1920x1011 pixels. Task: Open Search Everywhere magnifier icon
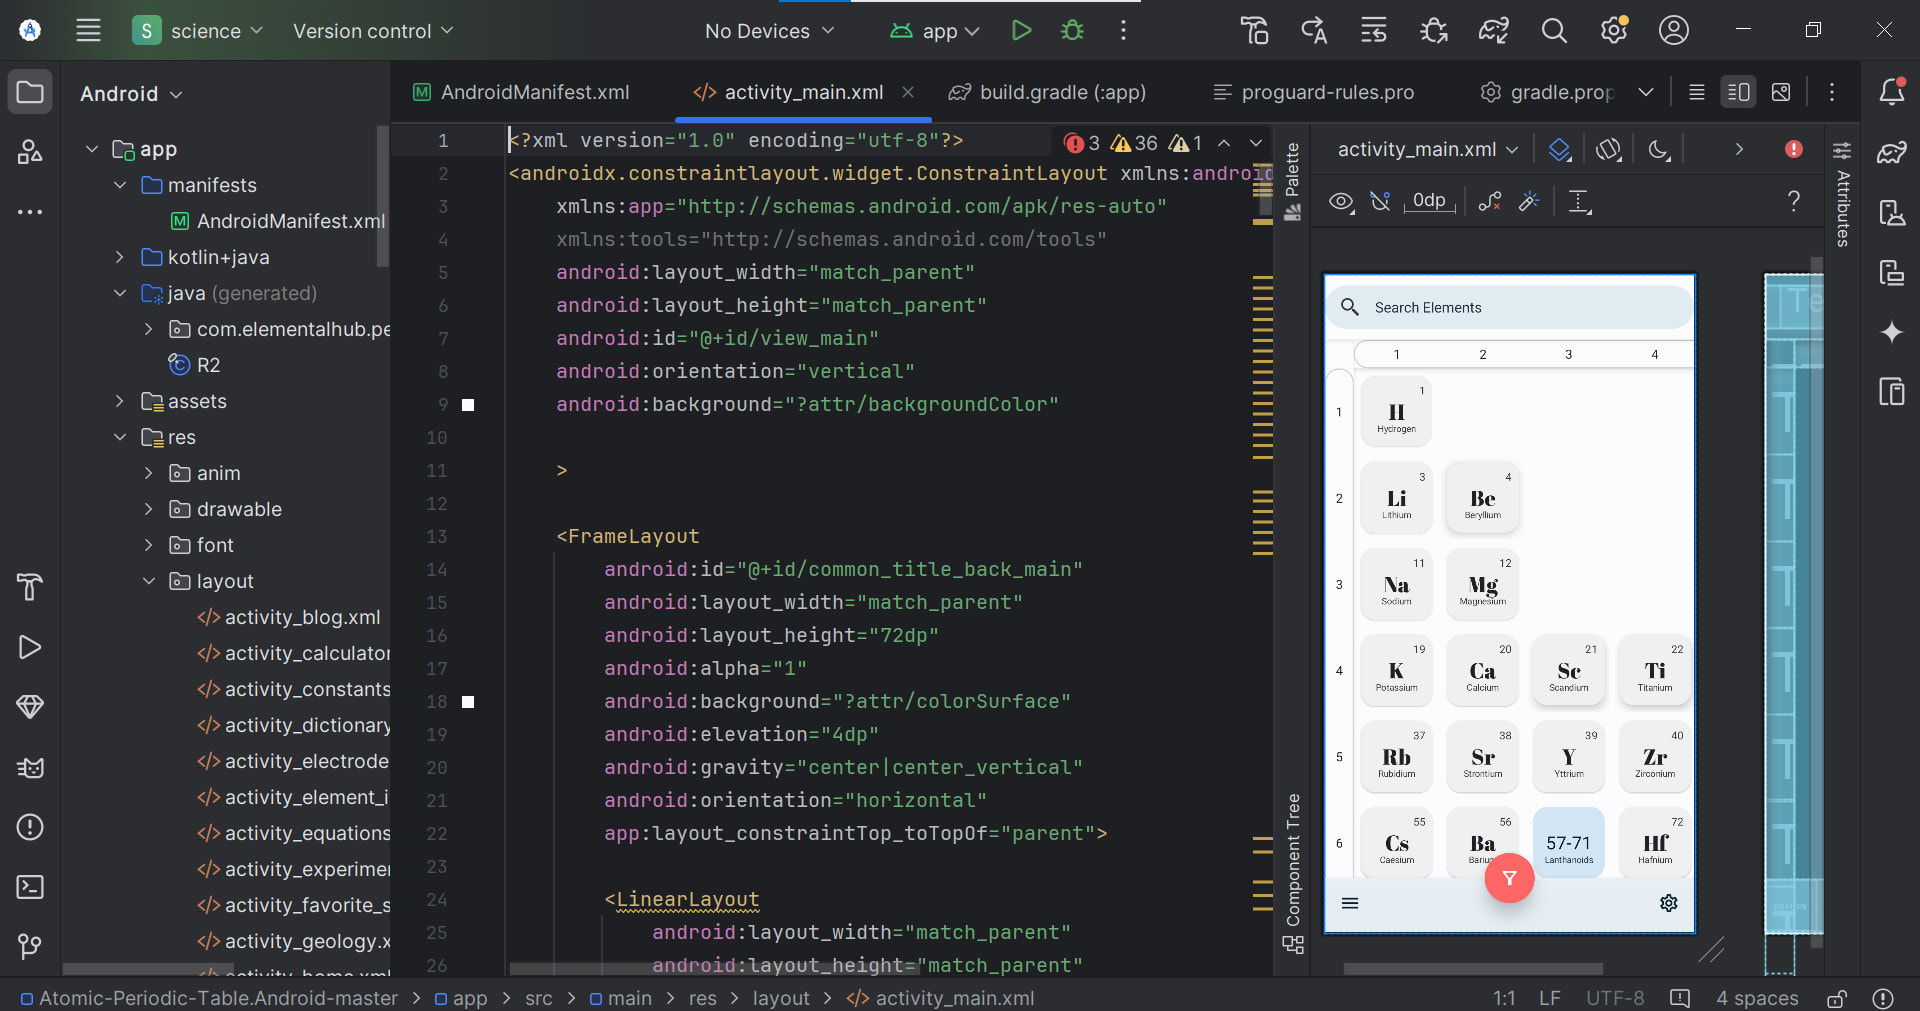(1553, 31)
